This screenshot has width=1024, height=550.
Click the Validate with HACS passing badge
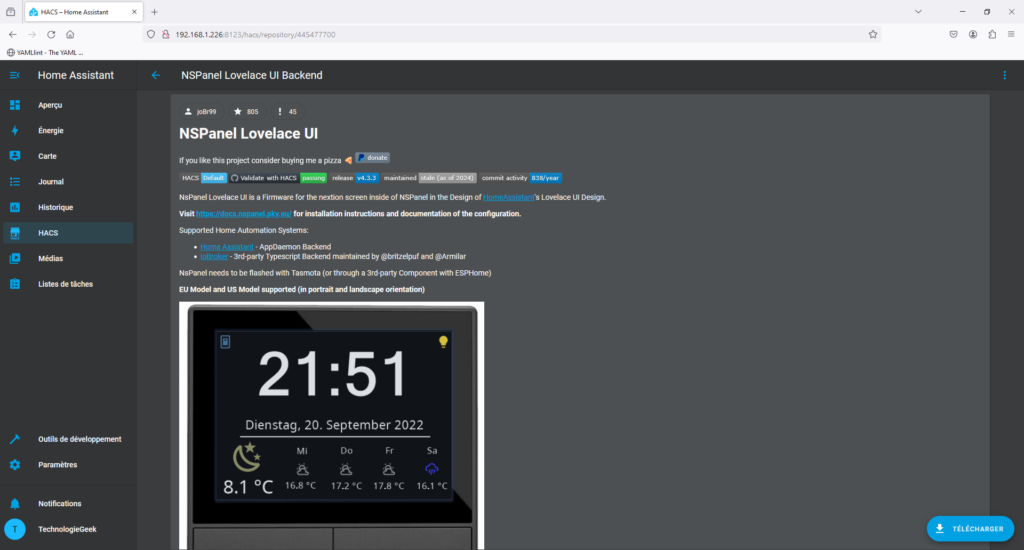point(278,178)
